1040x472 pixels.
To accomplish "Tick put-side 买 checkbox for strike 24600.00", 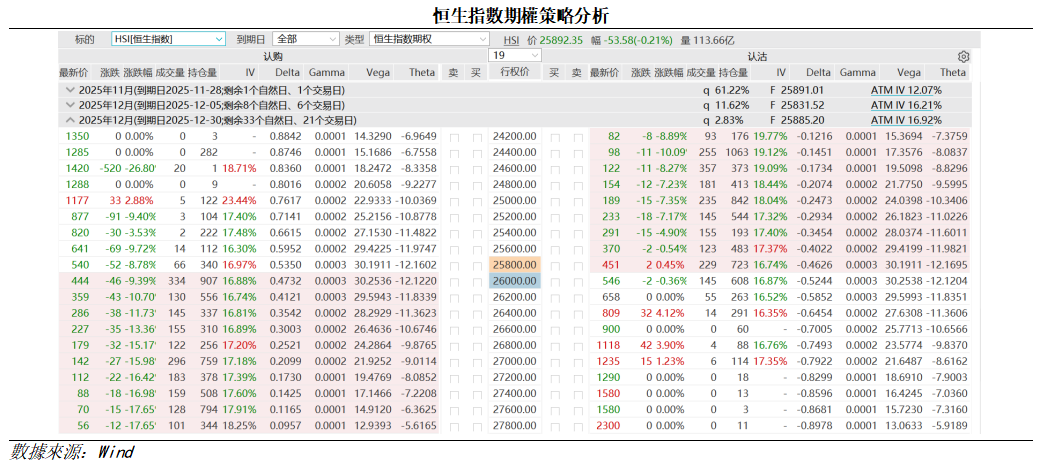I will [555, 169].
